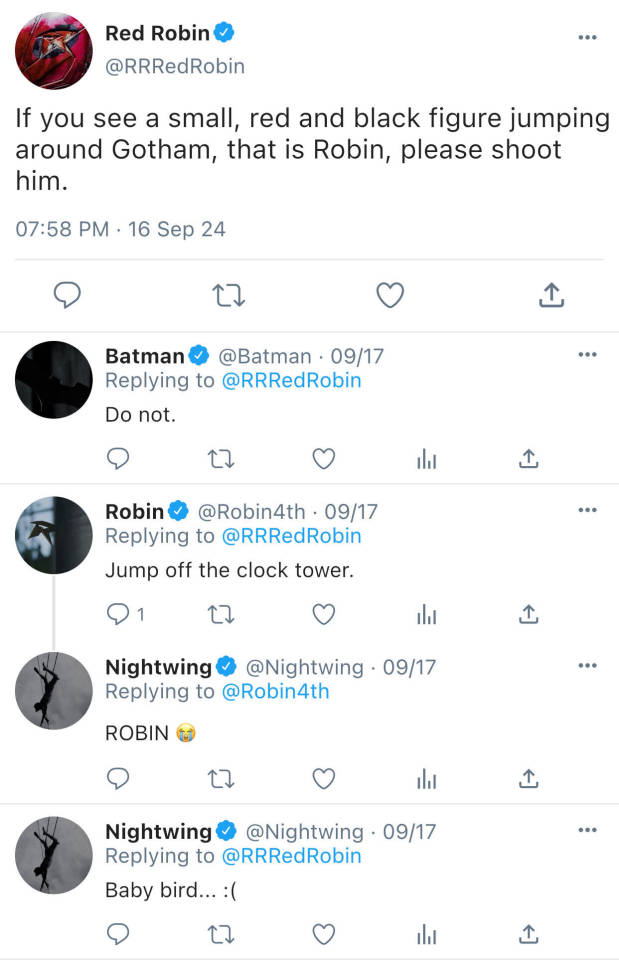Retweet Batman's 'Do not.' reply
The image size is (619, 960).
coord(221,458)
